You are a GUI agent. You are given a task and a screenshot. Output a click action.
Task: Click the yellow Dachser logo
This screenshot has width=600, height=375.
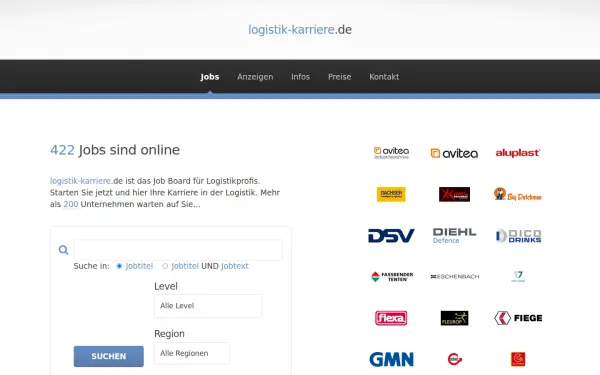(x=391, y=194)
